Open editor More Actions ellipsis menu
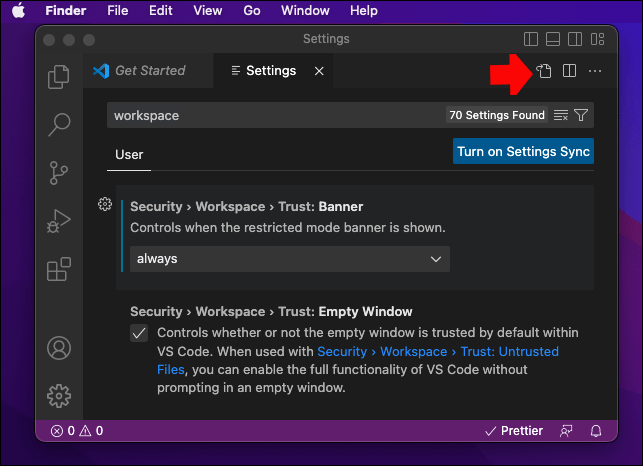Image resolution: width=643 pixels, height=466 pixels. [595, 71]
